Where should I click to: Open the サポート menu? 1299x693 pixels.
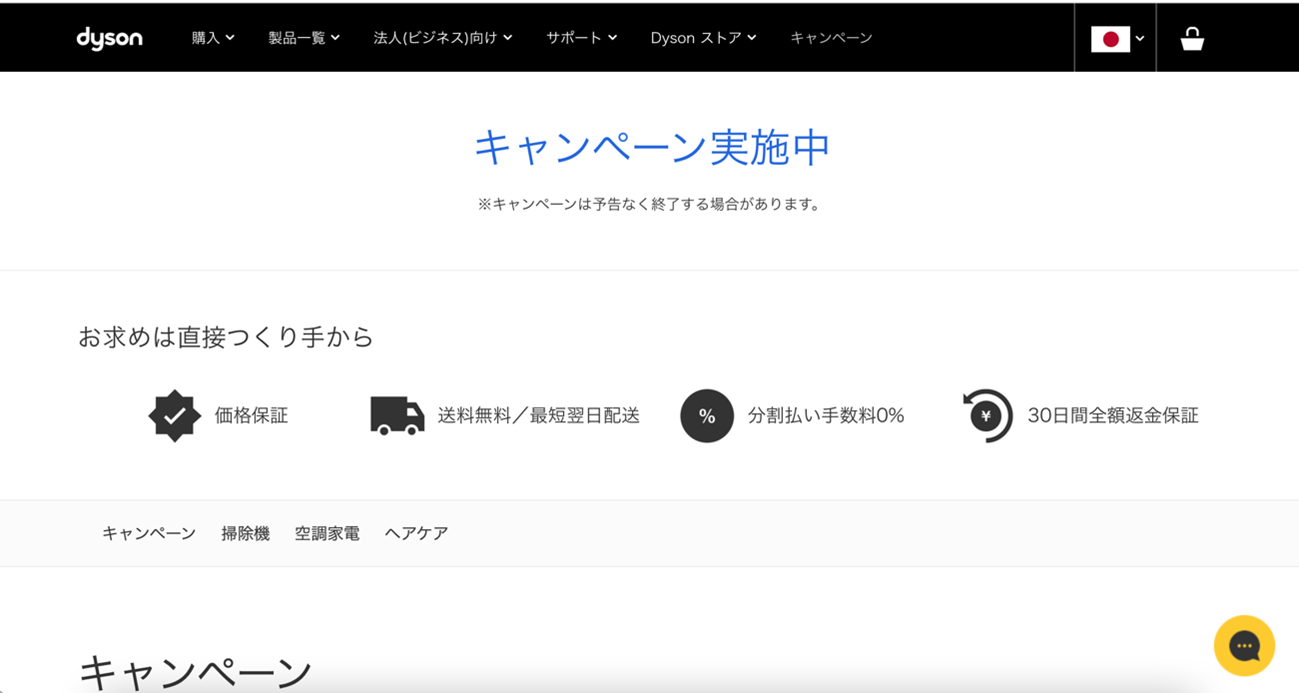pos(581,38)
